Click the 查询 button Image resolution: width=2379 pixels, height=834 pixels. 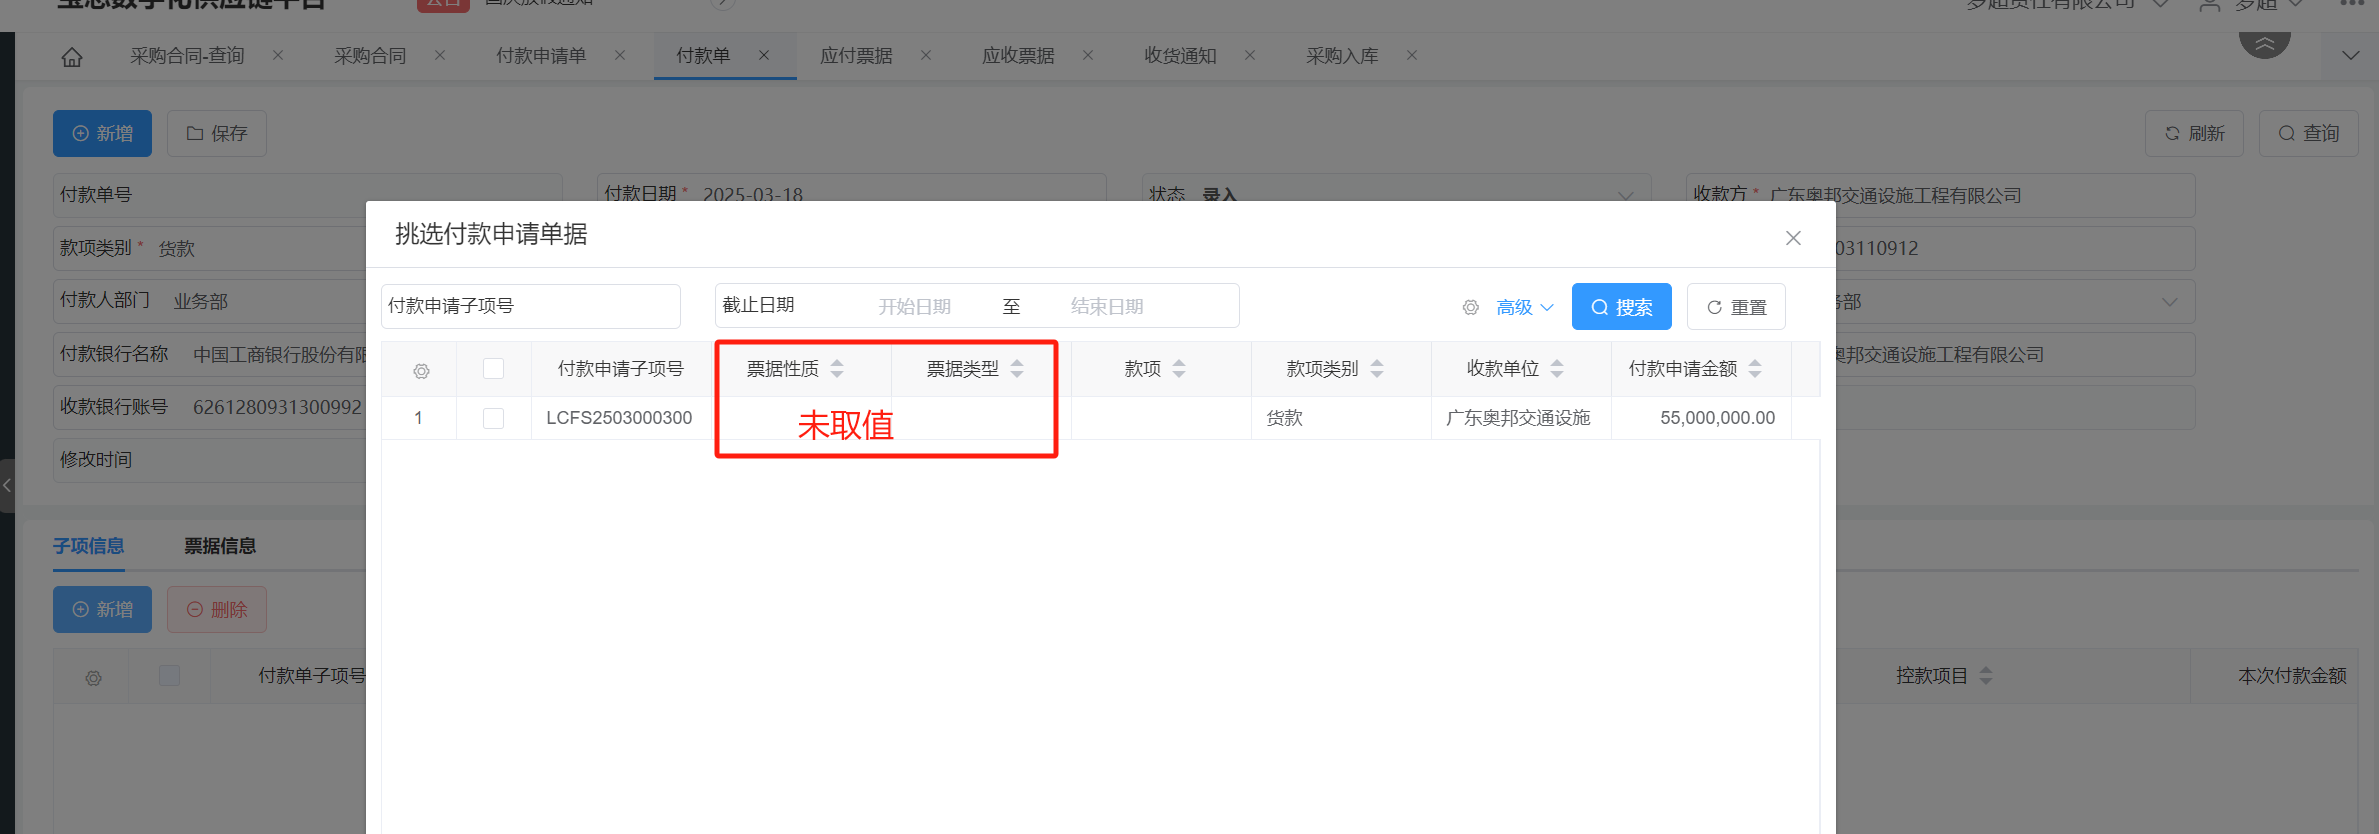[2308, 134]
